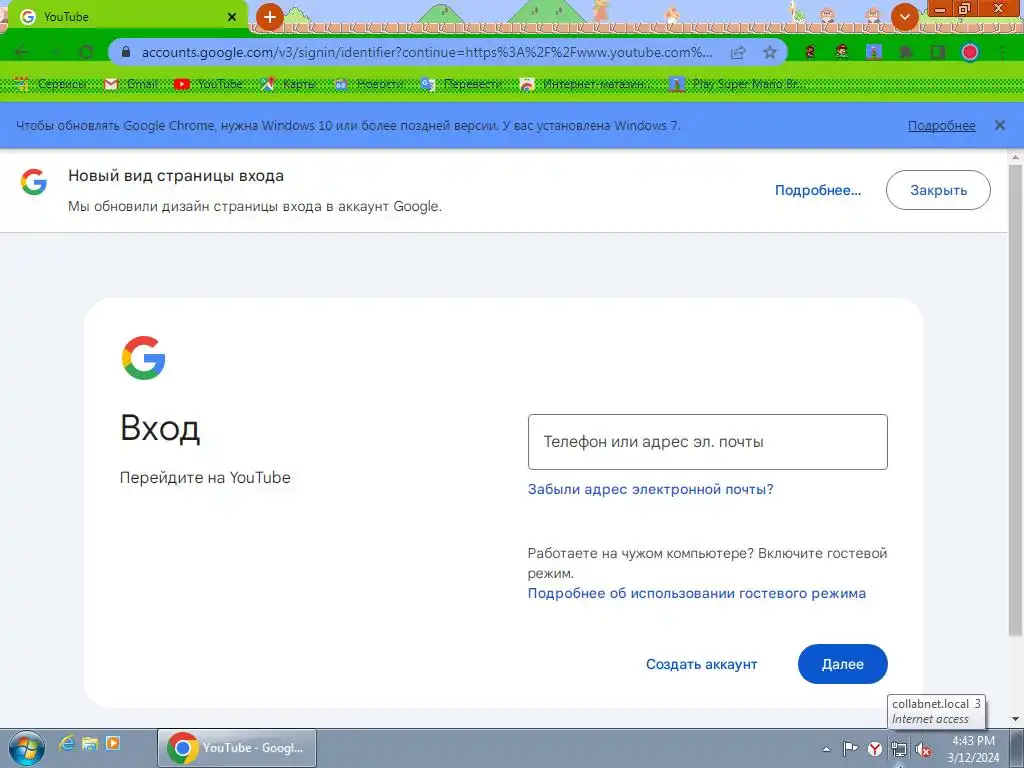
Task: Click the address bar URL
Action: coord(426,52)
